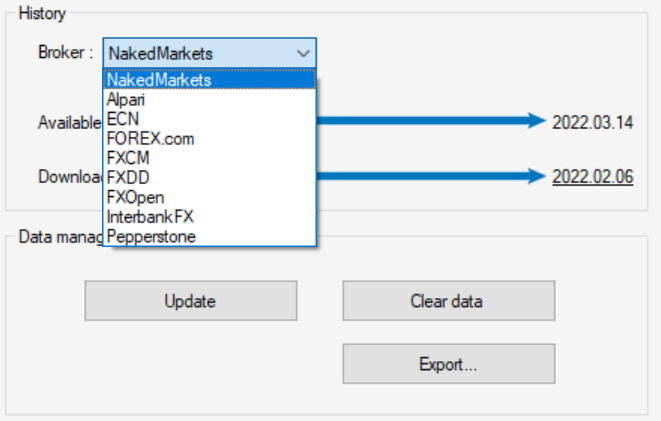The height and width of the screenshot is (421, 661).
Task: Choose Alpari from the broker list
Action: pos(210,99)
